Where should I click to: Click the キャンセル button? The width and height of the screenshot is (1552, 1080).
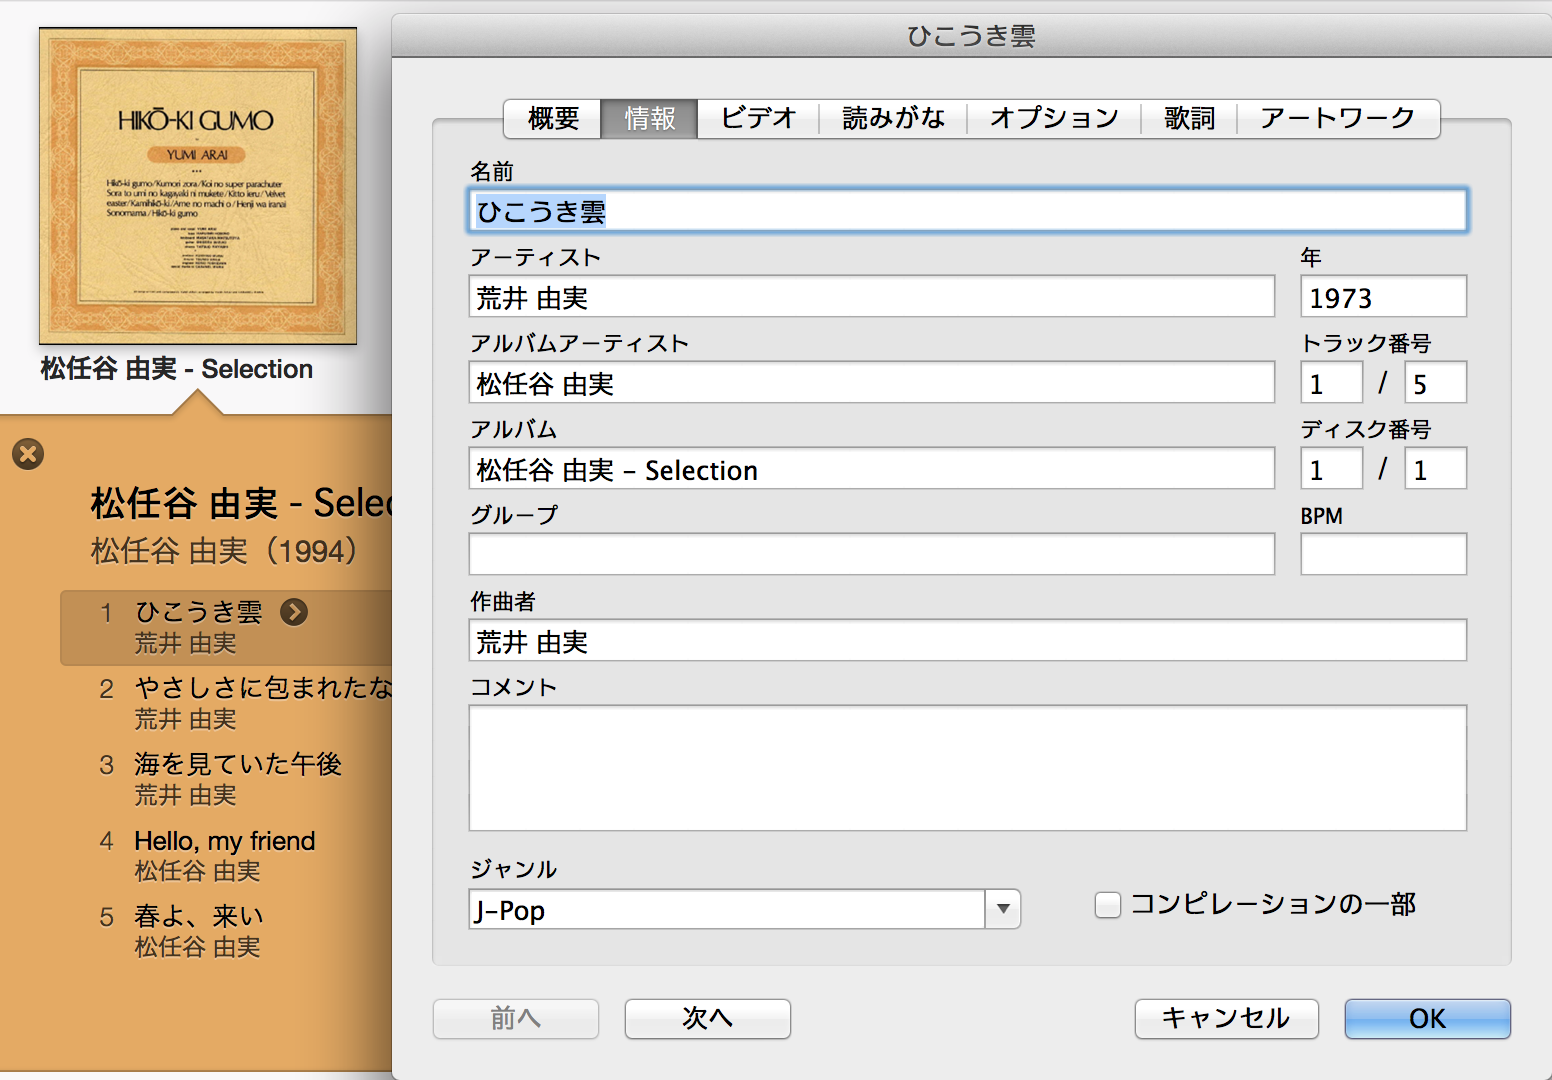pyautogui.click(x=1226, y=1019)
